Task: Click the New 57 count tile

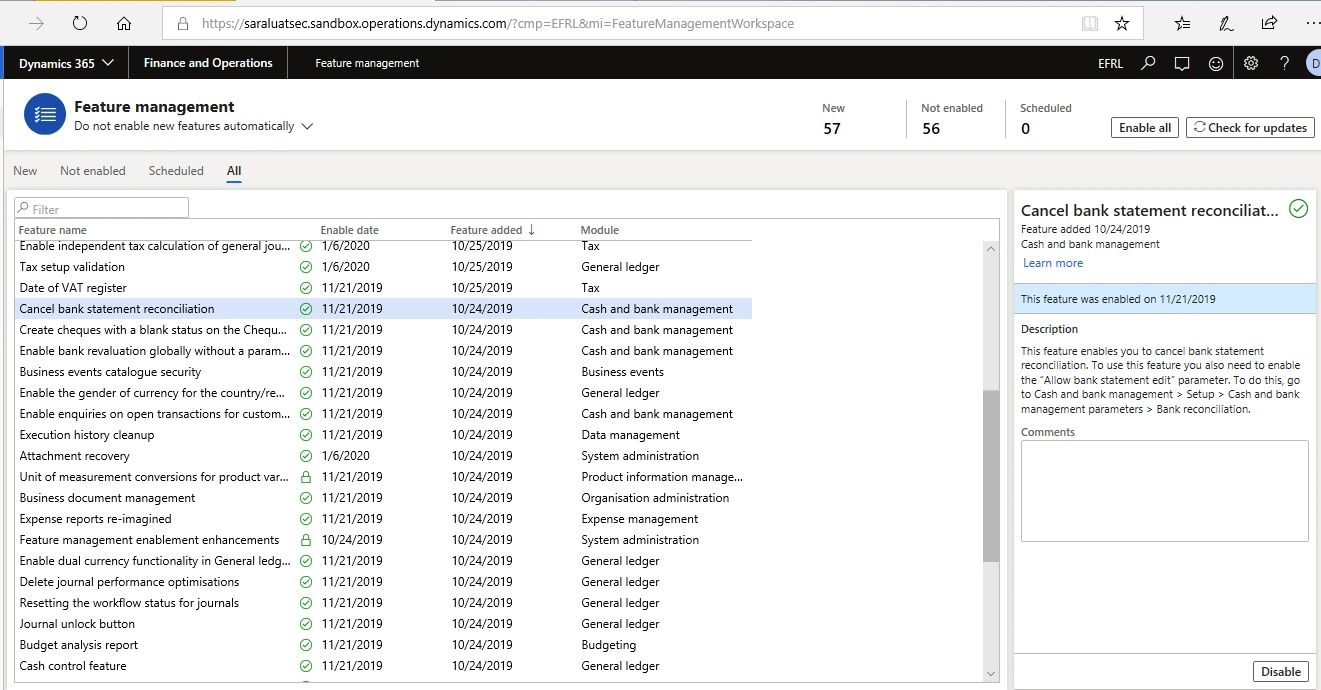Action: (x=834, y=119)
